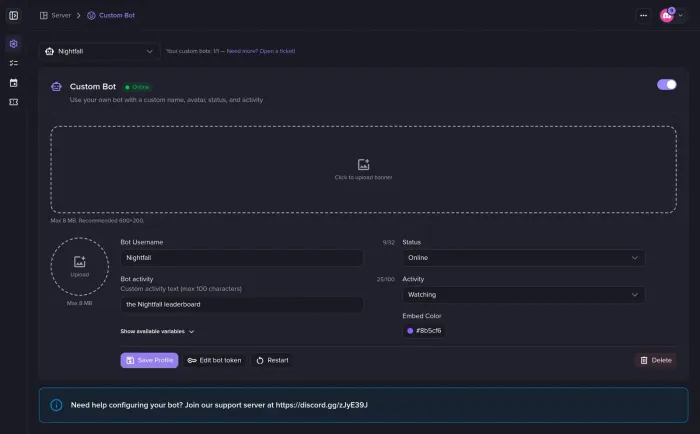Screen dimensions: 700x434
Task: Focus the Bot activity text field
Action: [x=242, y=305]
